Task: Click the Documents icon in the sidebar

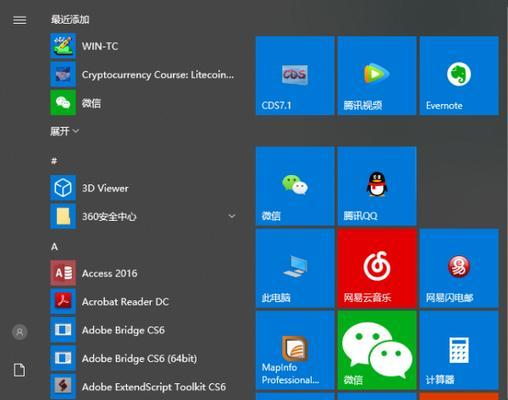Action: tap(19, 370)
